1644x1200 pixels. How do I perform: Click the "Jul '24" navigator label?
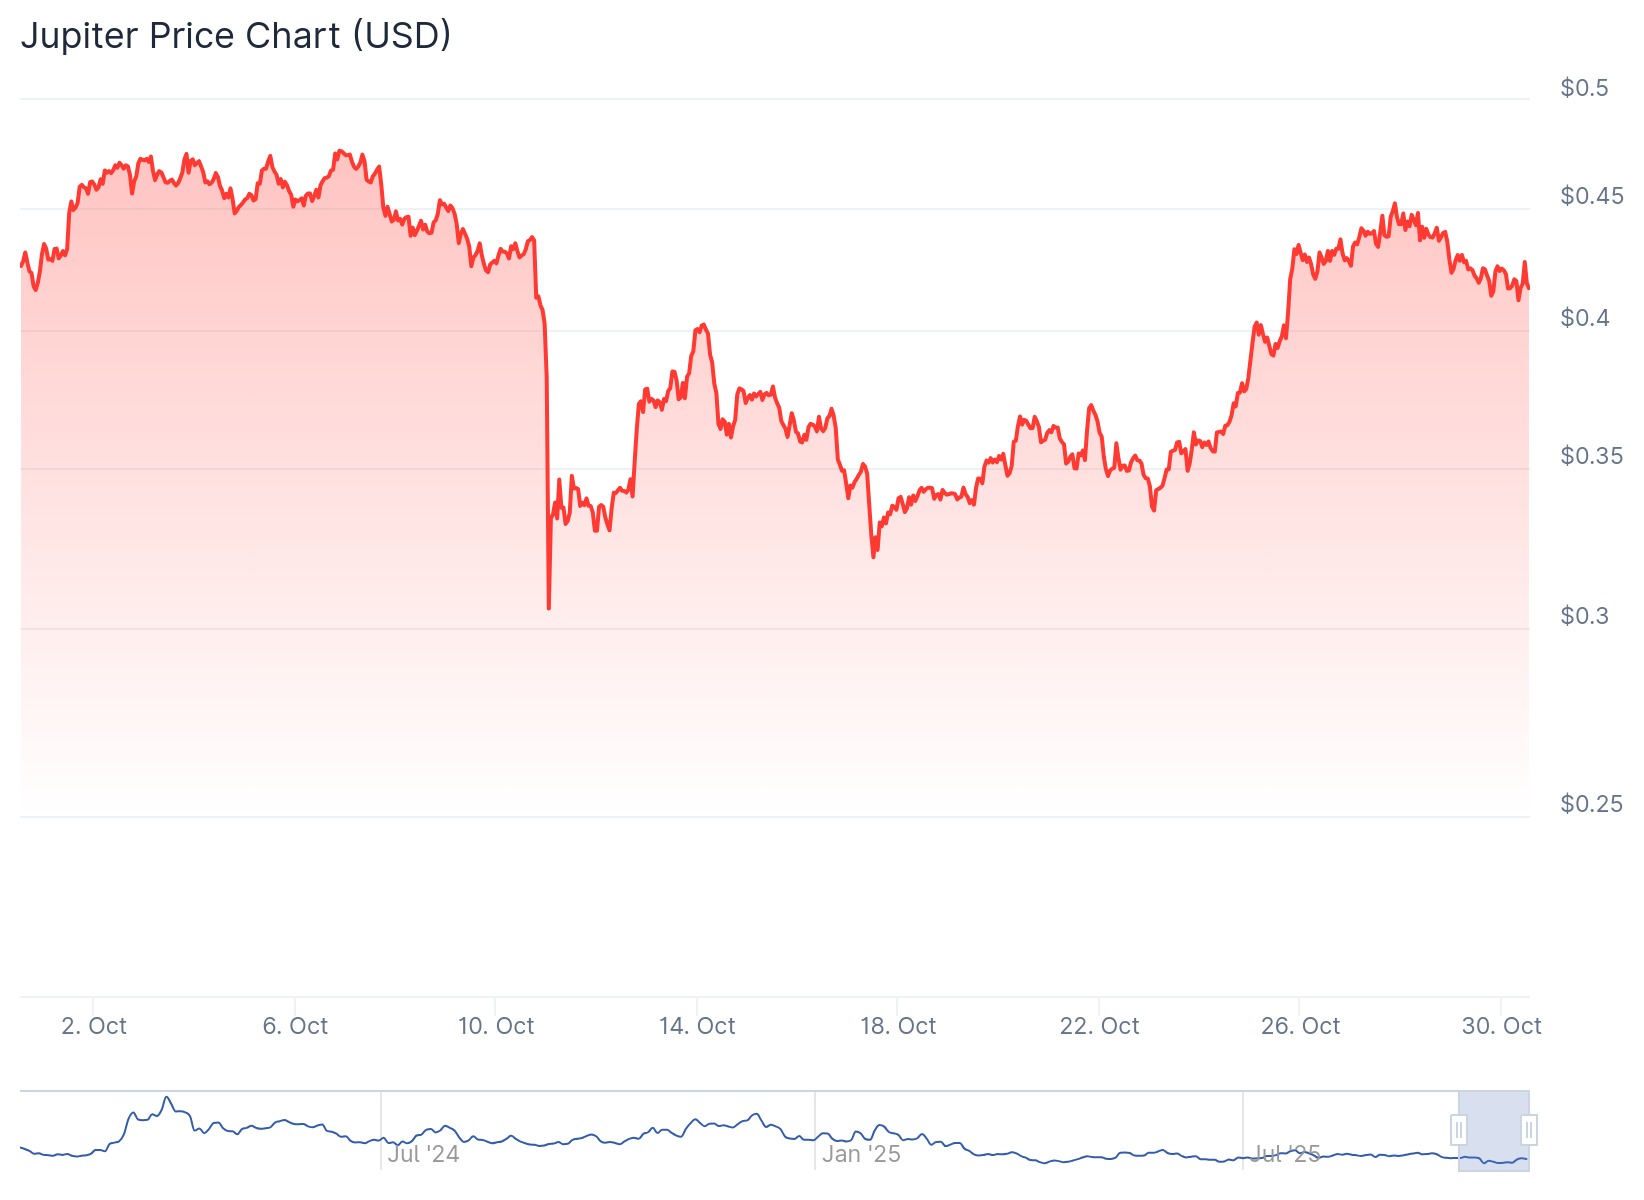423,1154
